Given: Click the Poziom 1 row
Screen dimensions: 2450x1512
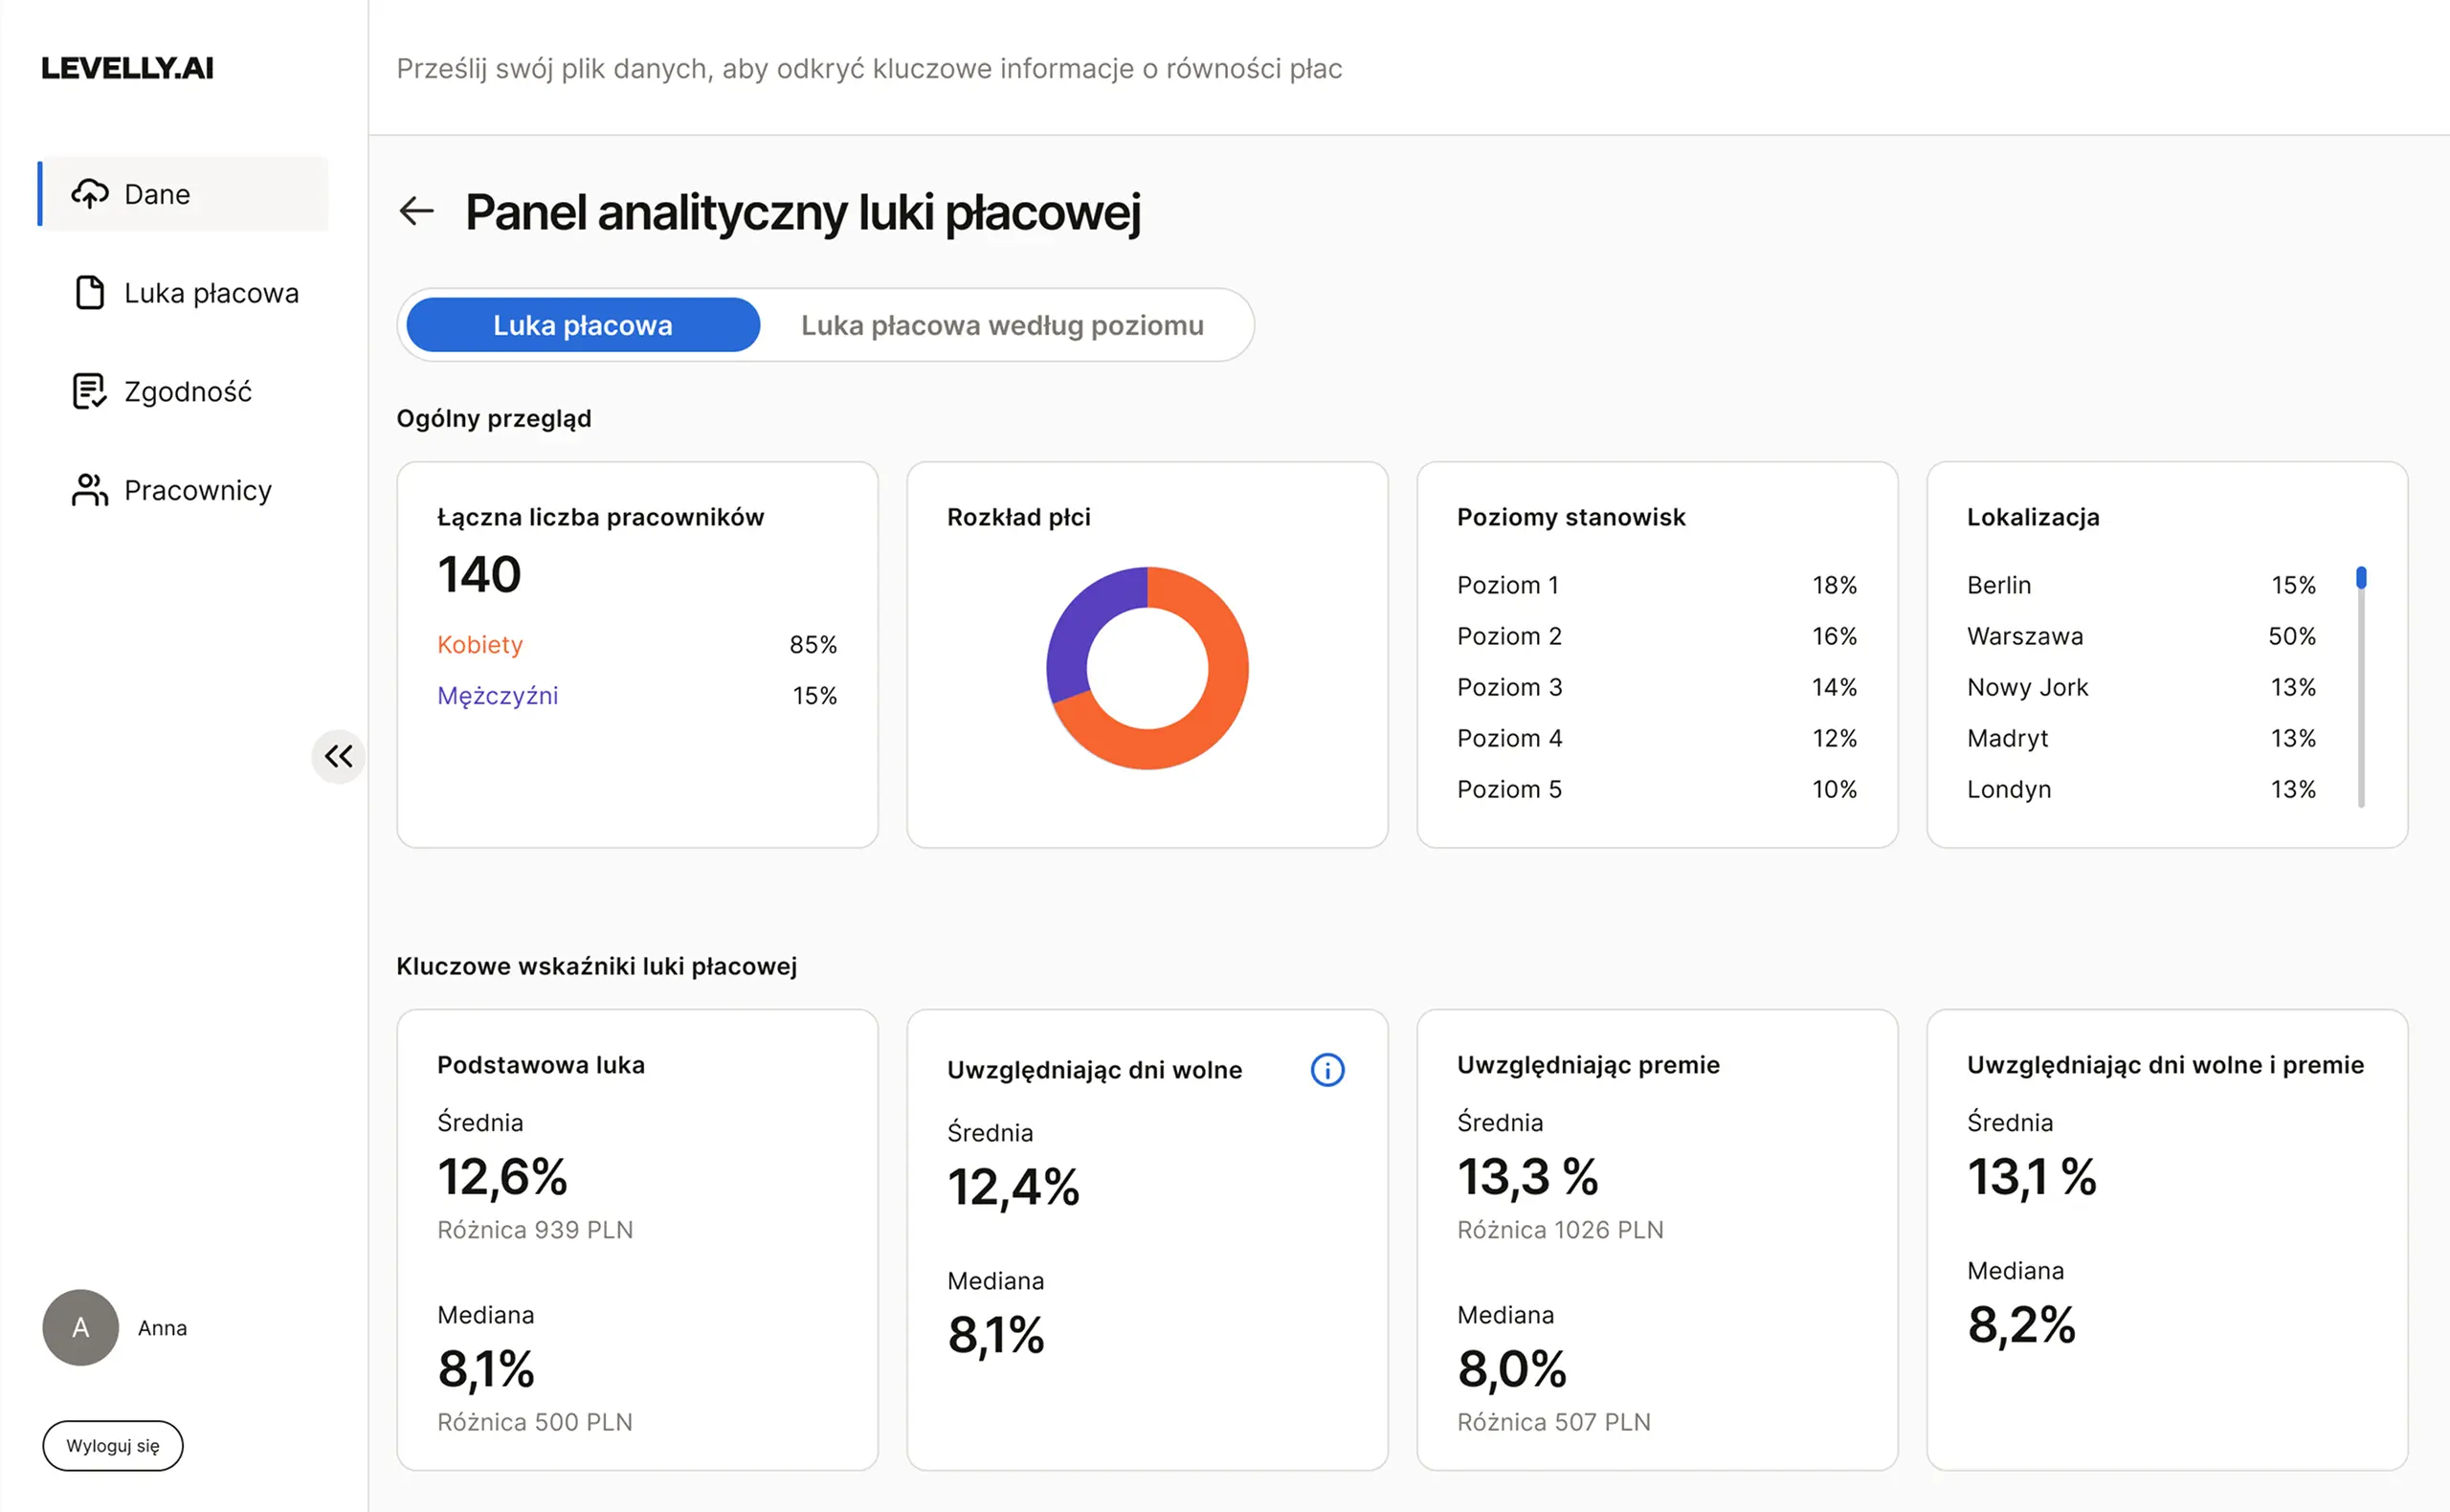Looking at the screenshot, I should click(x=1657, y=585).
